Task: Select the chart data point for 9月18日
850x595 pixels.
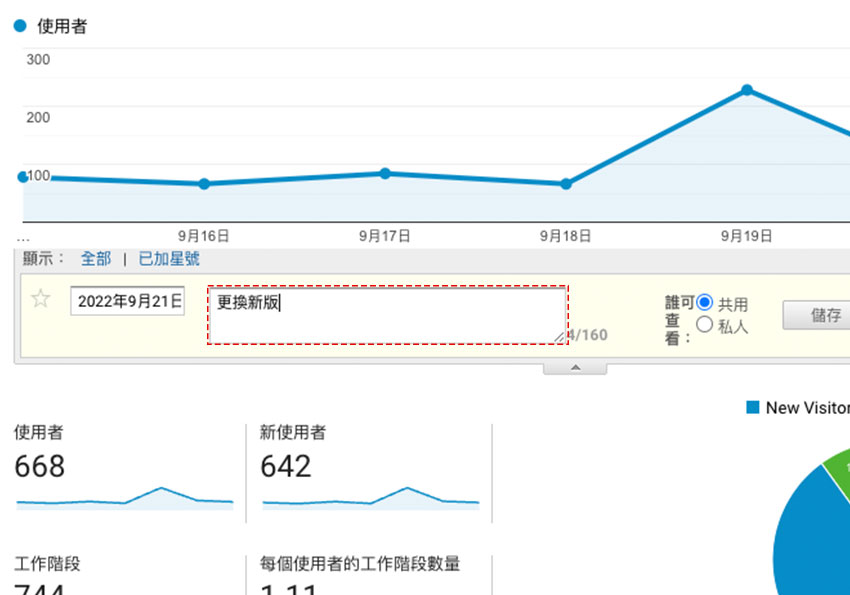Action: (566, 184)
